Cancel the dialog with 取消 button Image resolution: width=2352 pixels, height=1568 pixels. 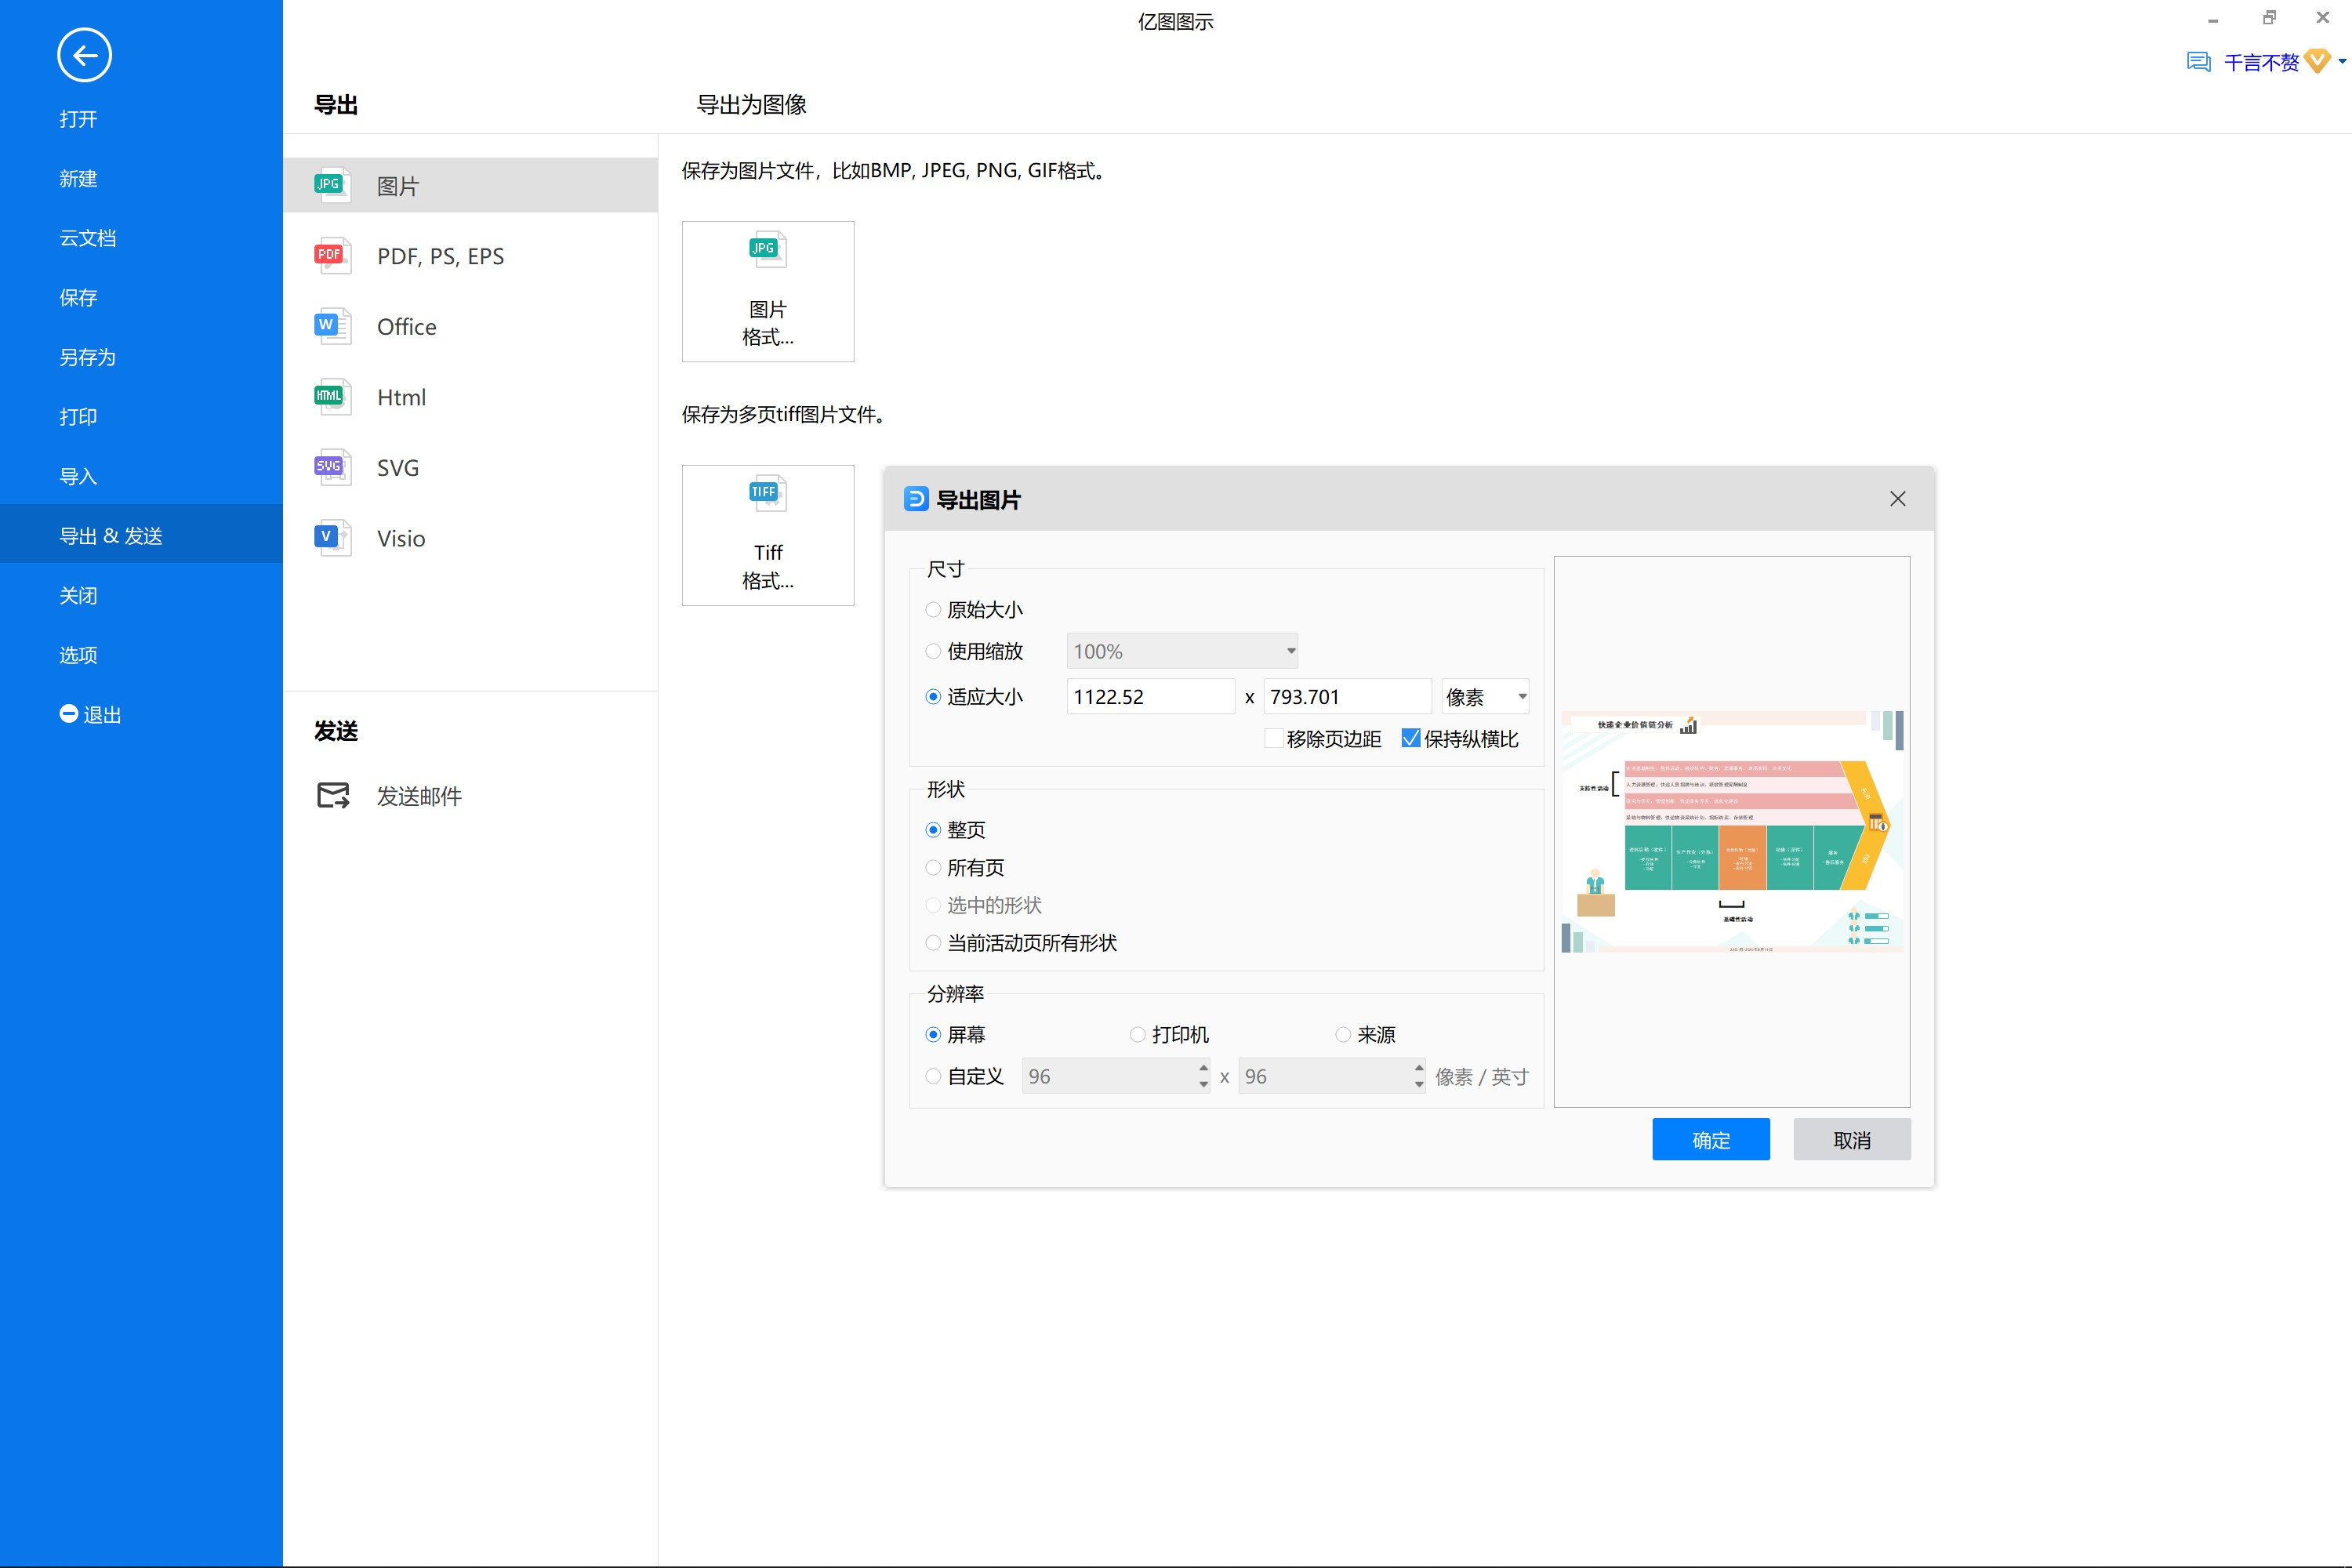pos(1852,1139)
